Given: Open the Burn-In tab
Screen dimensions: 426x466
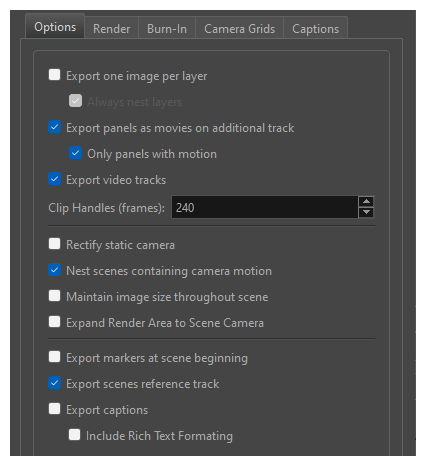Looking at the screenshot, I should (x=167, y=28).
